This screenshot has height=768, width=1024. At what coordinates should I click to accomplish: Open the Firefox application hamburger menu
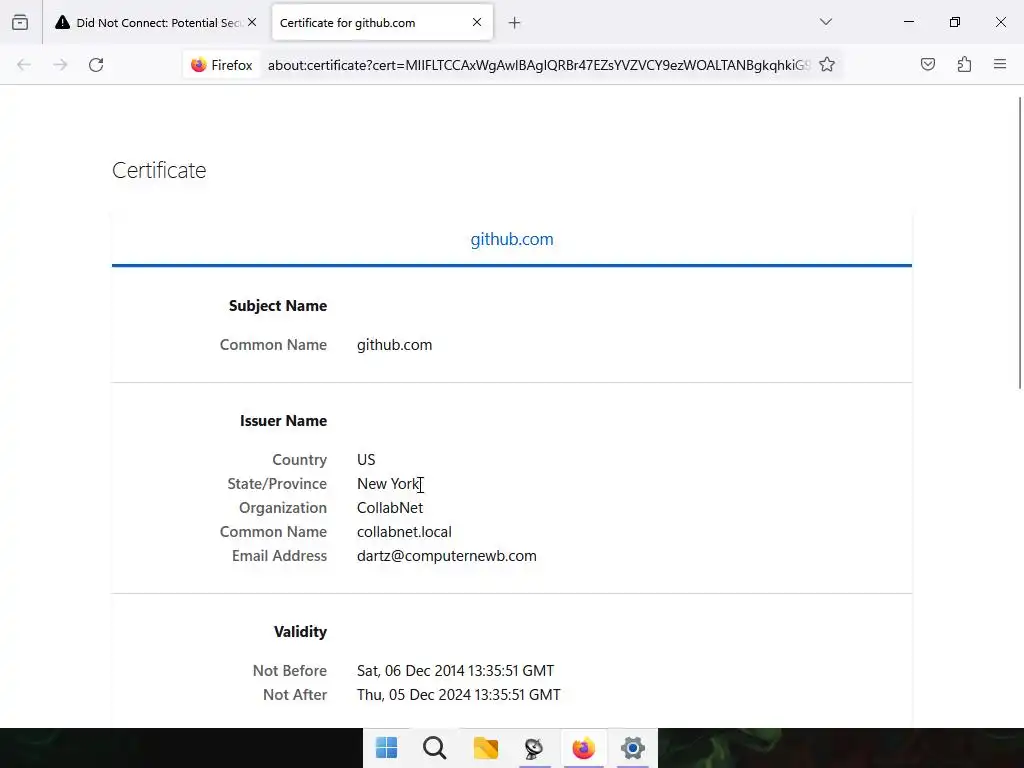[x=1000, y=64]
